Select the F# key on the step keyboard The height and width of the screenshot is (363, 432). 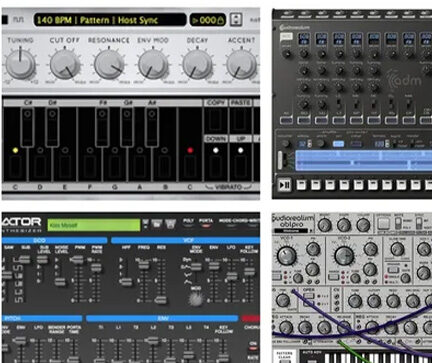click(x=102, y=127)
